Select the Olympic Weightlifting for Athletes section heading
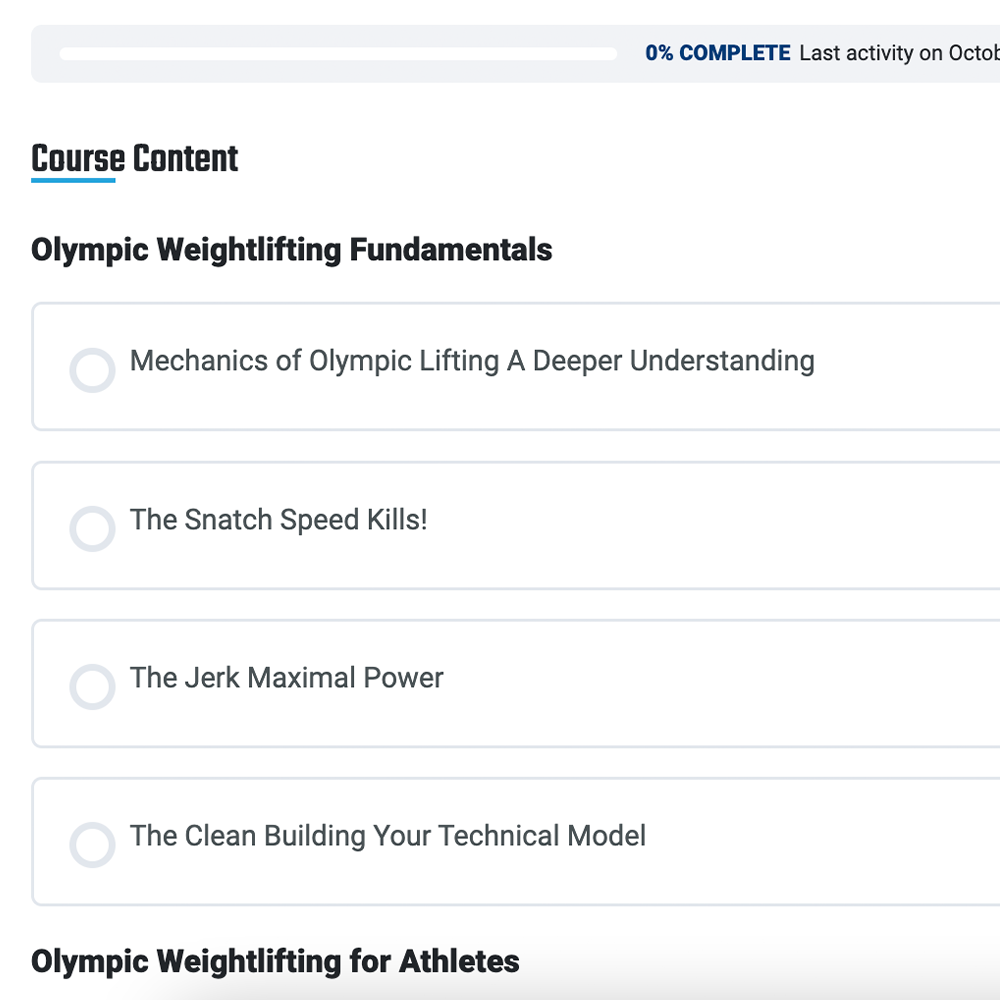This screenshot has height=1000, width=1000. [x=275, y=962]
